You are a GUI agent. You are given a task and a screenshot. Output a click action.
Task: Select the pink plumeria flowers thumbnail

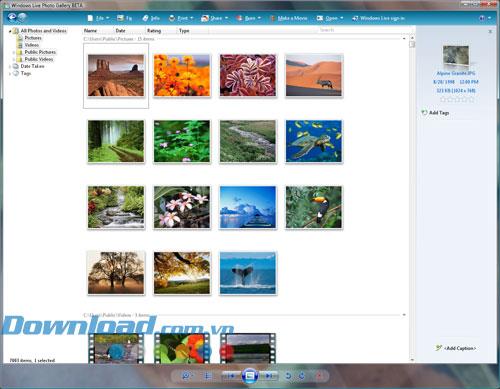click(182, 207)
